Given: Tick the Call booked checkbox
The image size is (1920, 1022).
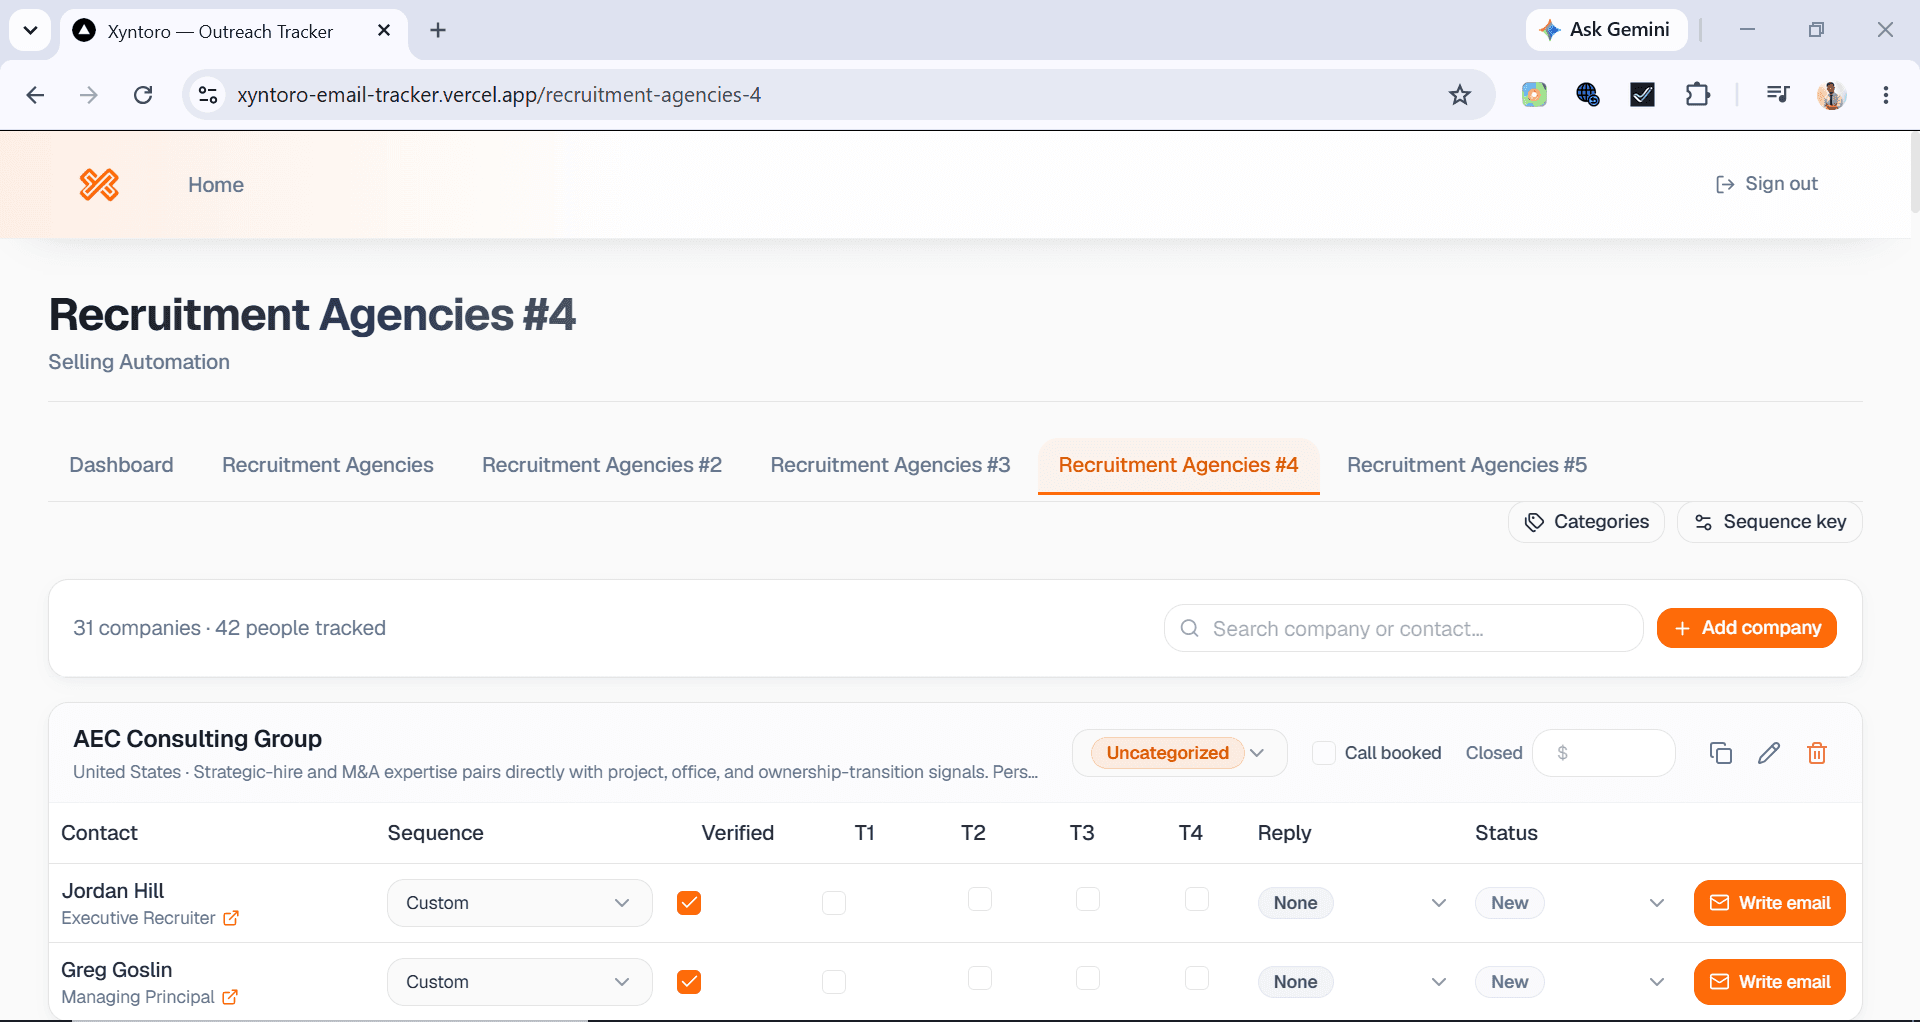Looking at the screenshot, I should [1323, 753].
